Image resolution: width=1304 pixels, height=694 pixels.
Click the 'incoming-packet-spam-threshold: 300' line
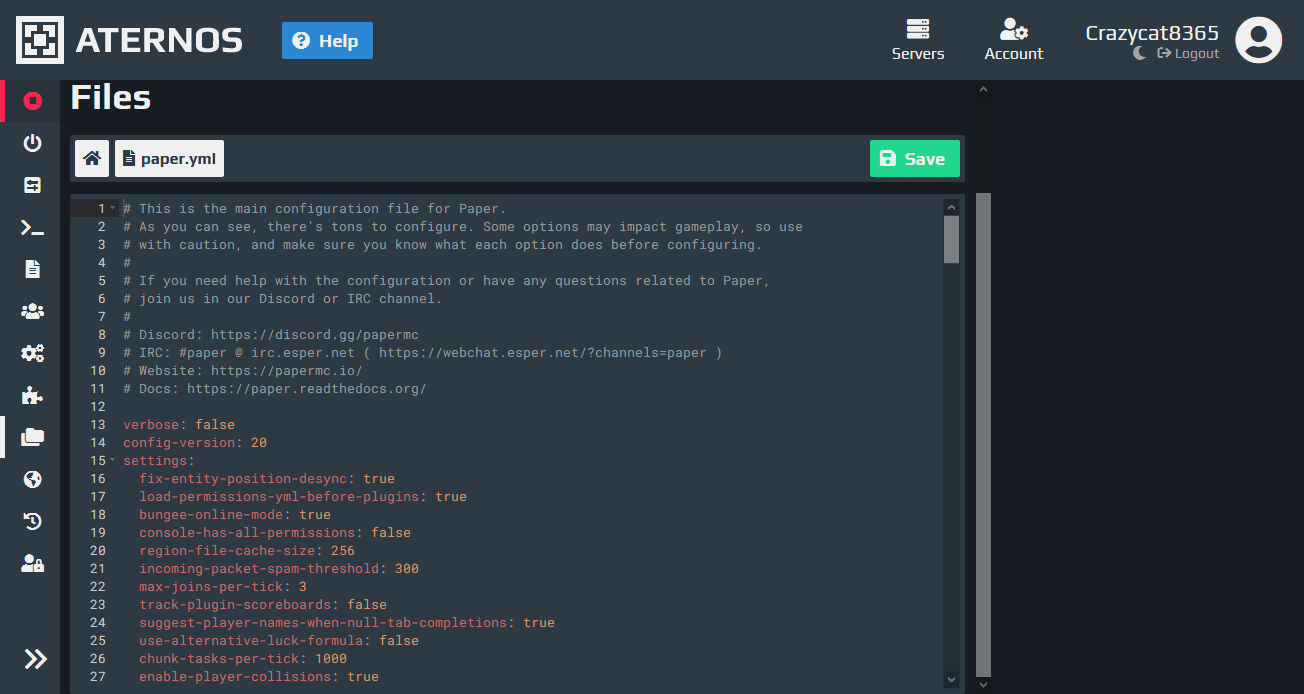point(279,568)
